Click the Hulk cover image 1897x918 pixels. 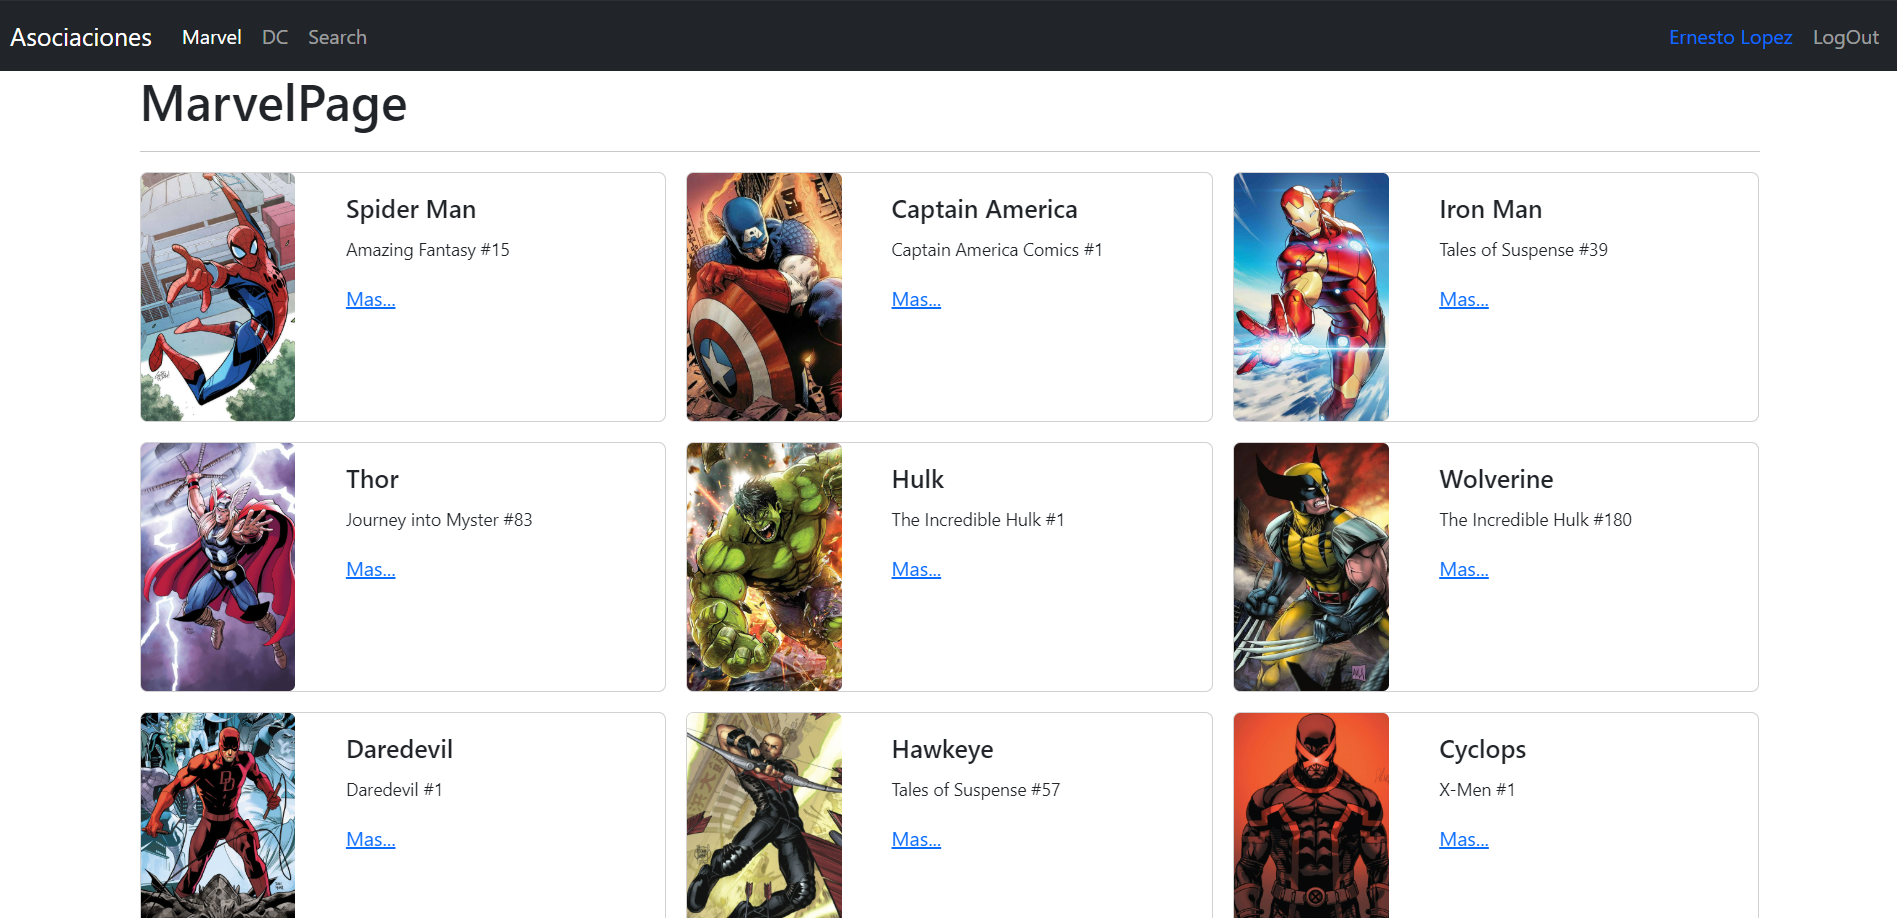[764, 567]
